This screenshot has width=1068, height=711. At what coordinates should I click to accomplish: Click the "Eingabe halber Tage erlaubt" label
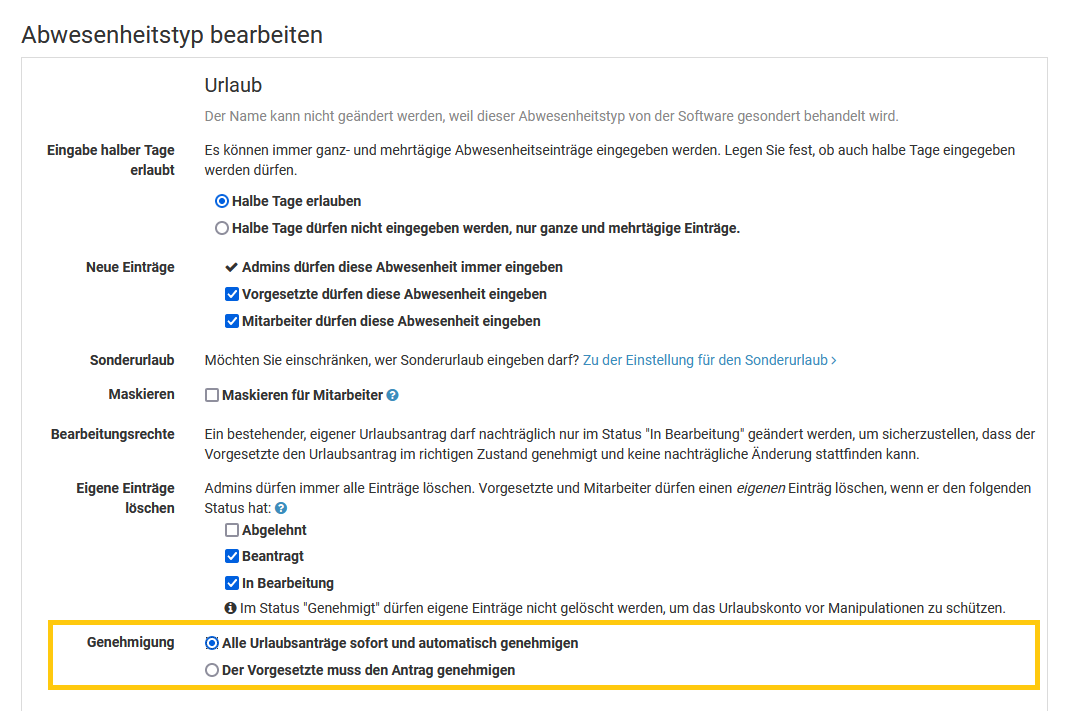(111, 160)
